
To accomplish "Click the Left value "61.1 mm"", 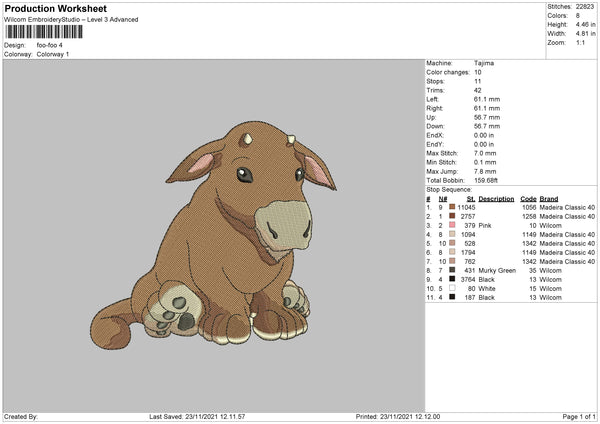I will pos(487,99).
